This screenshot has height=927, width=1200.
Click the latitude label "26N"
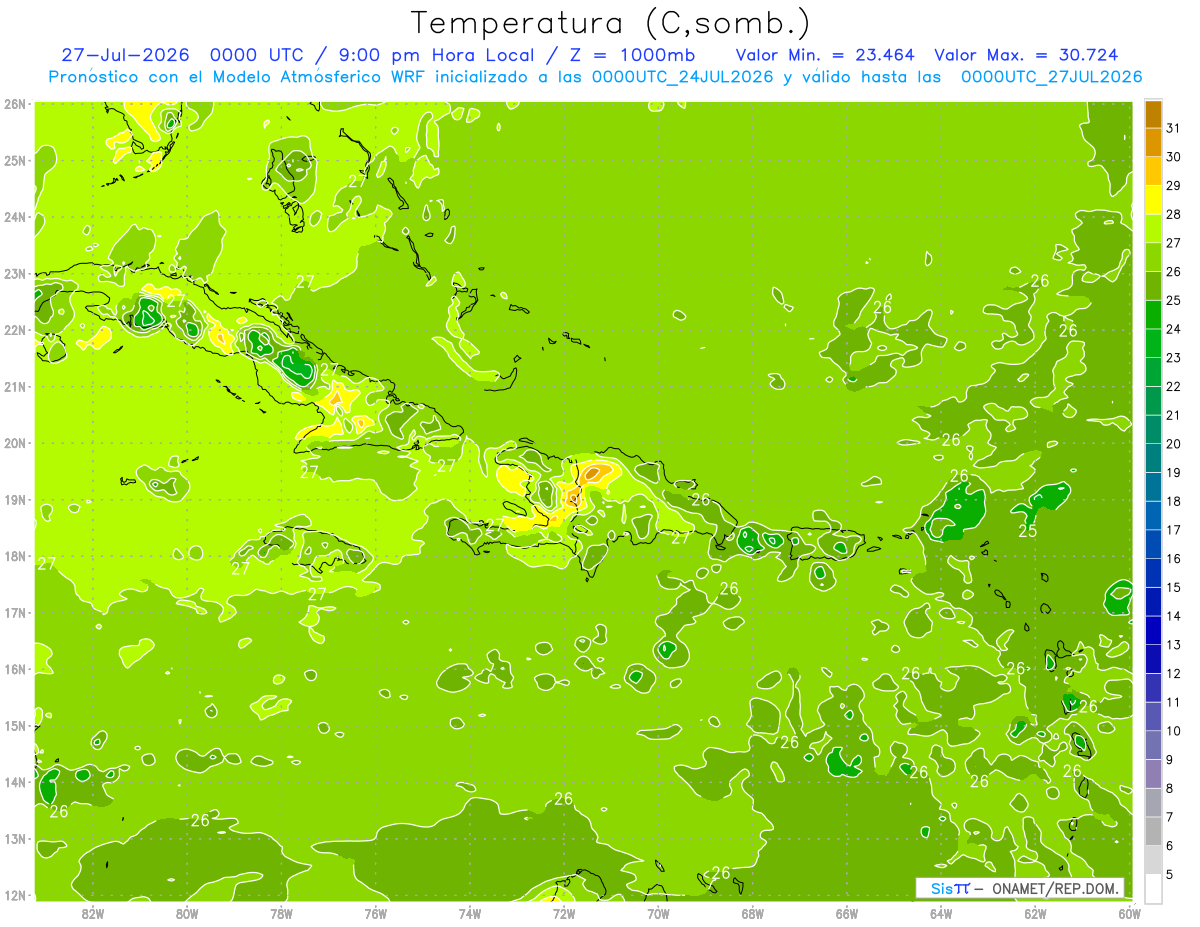pos(15,104)
